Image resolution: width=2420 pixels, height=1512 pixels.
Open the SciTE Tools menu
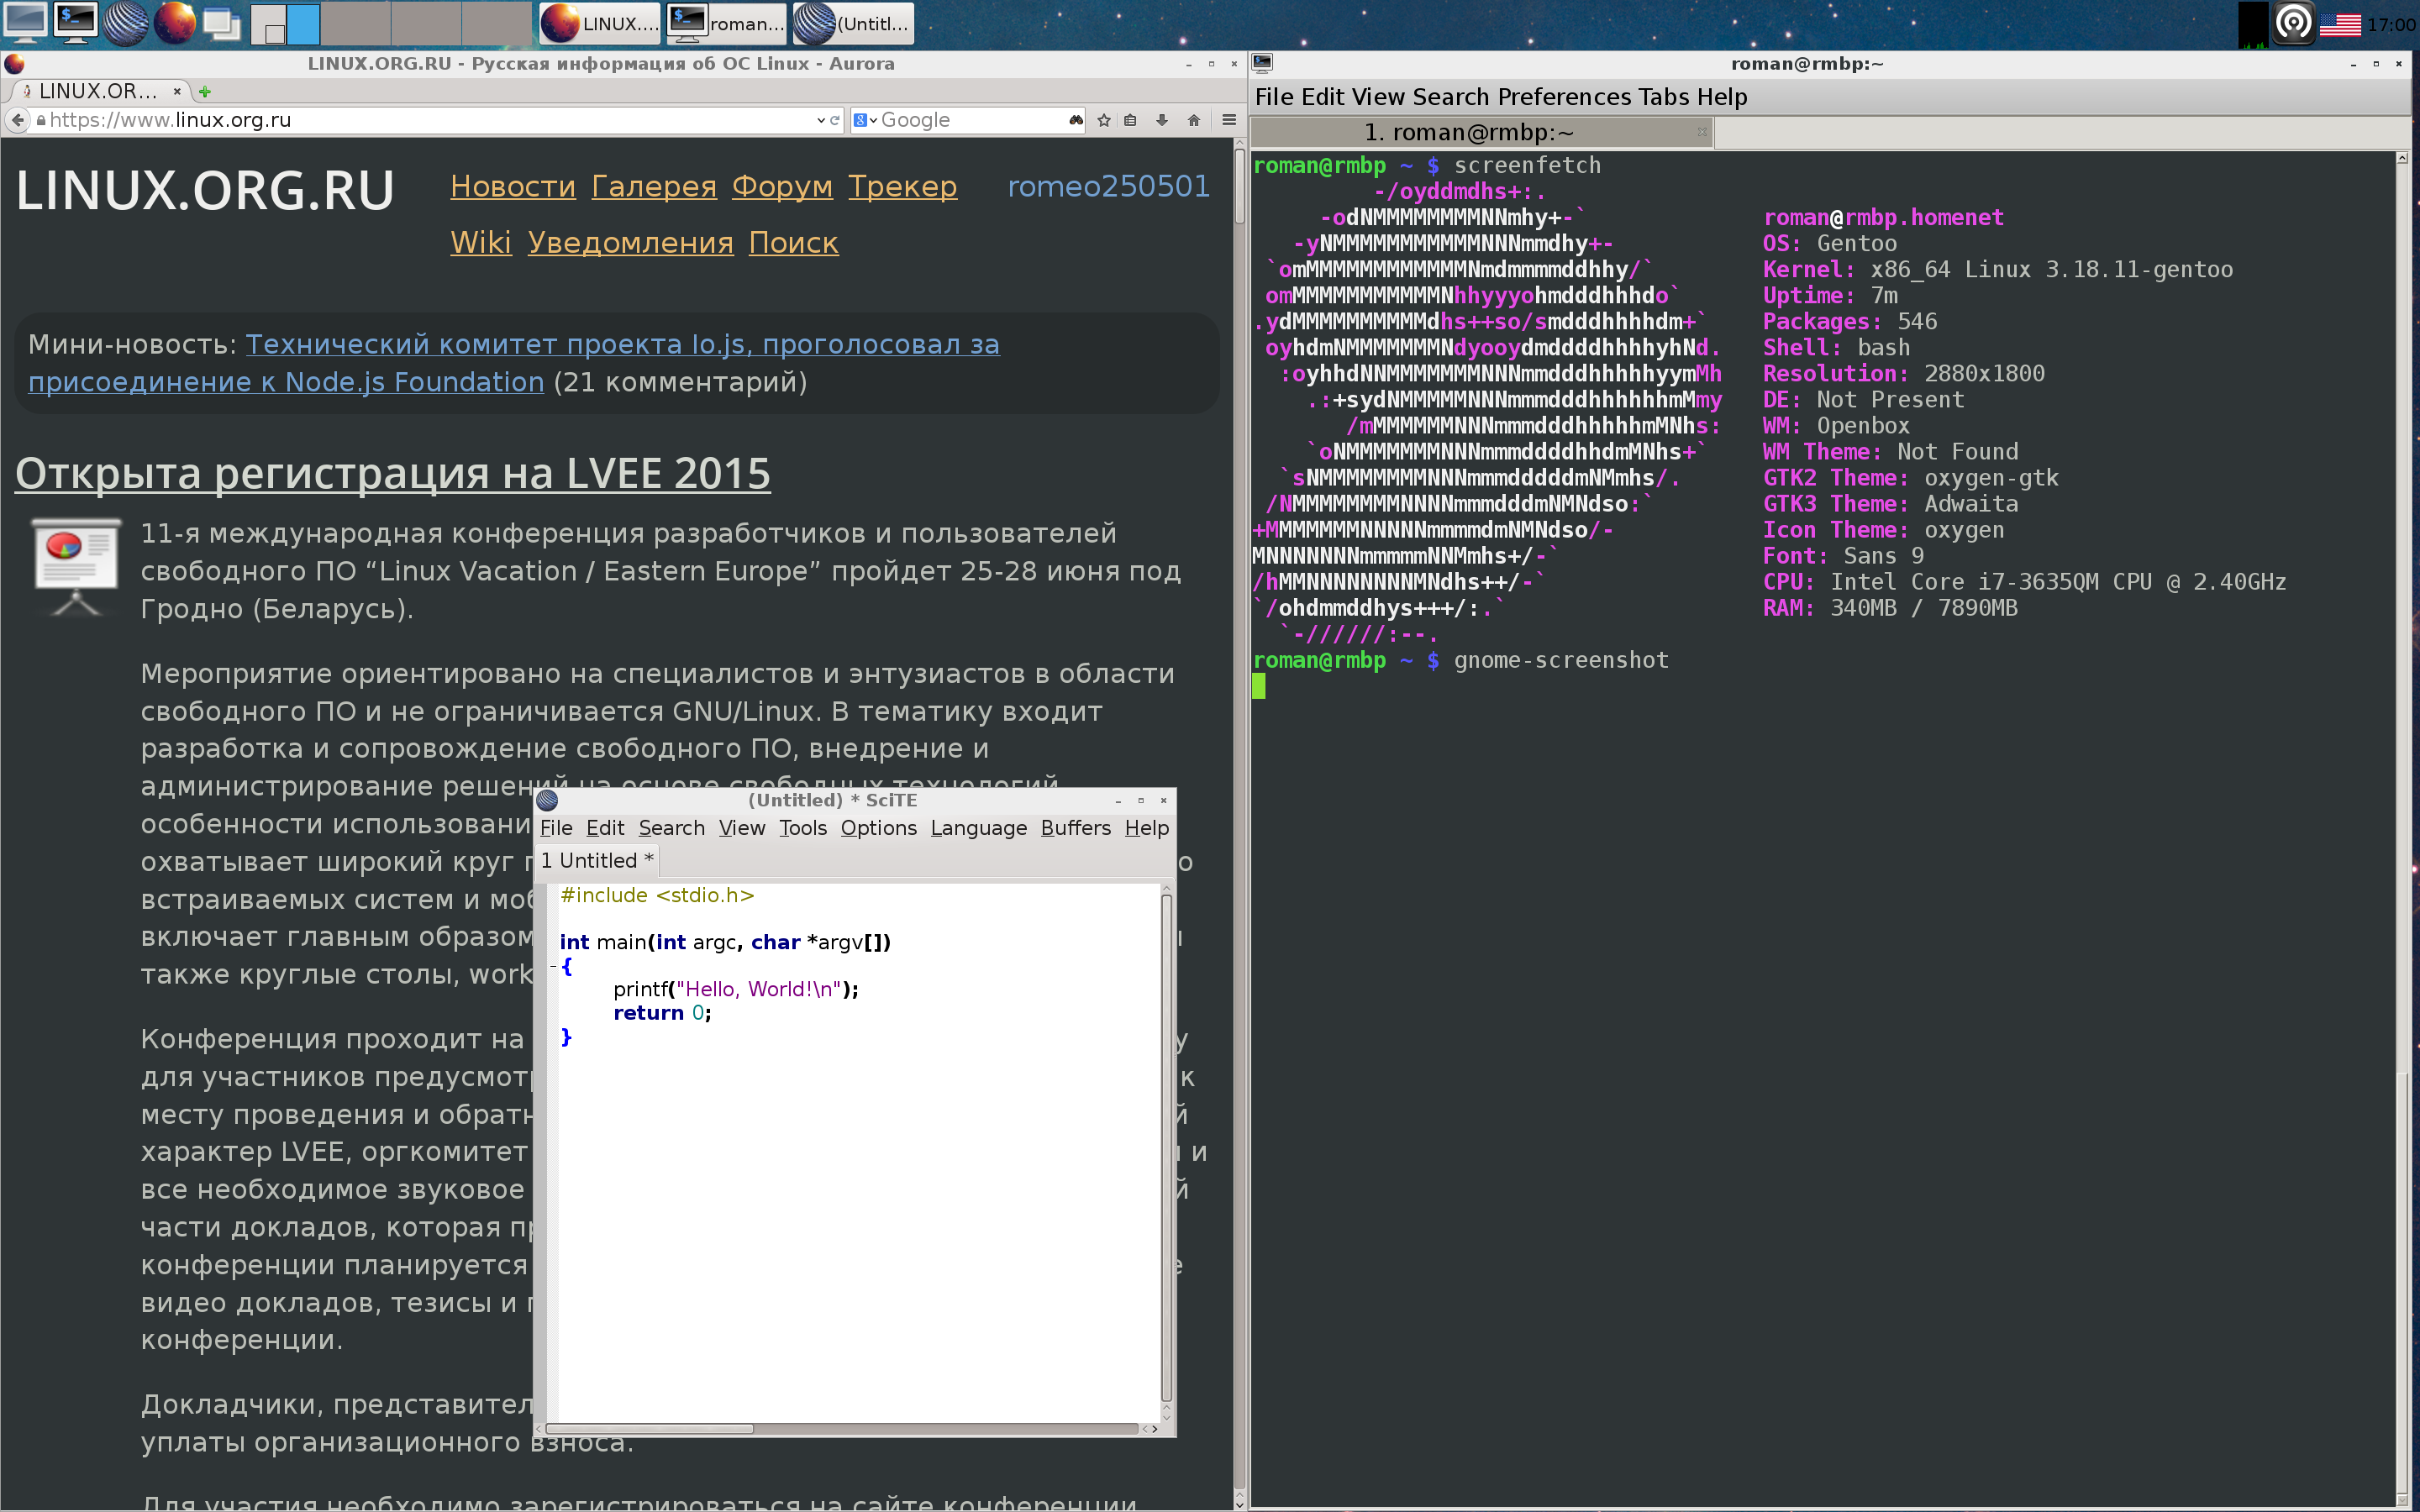(x=803, y=828)
